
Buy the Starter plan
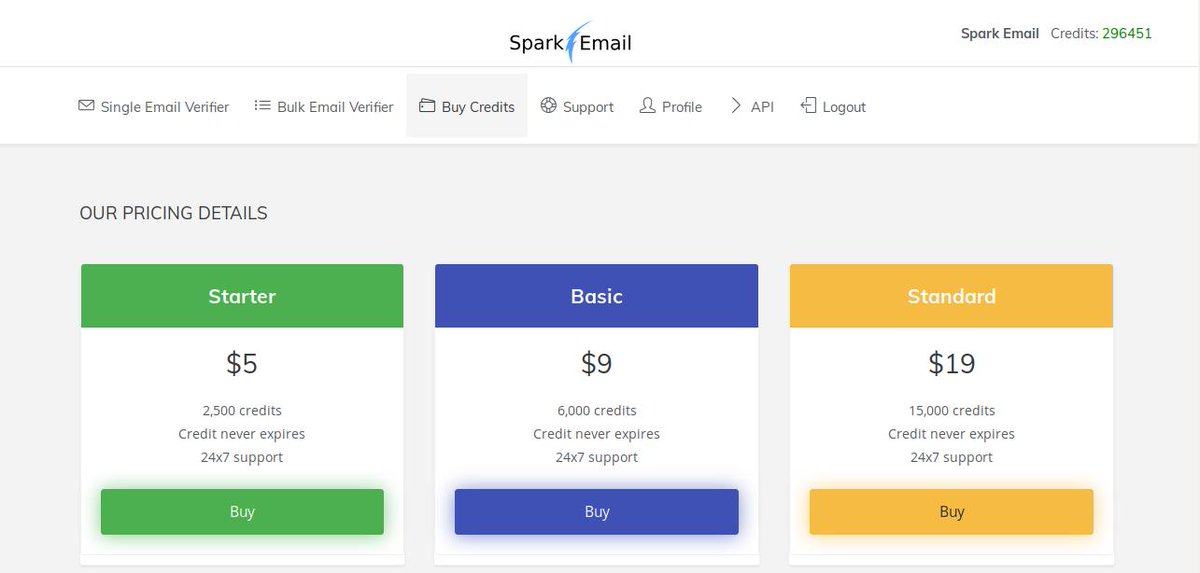tap(242, 512)
